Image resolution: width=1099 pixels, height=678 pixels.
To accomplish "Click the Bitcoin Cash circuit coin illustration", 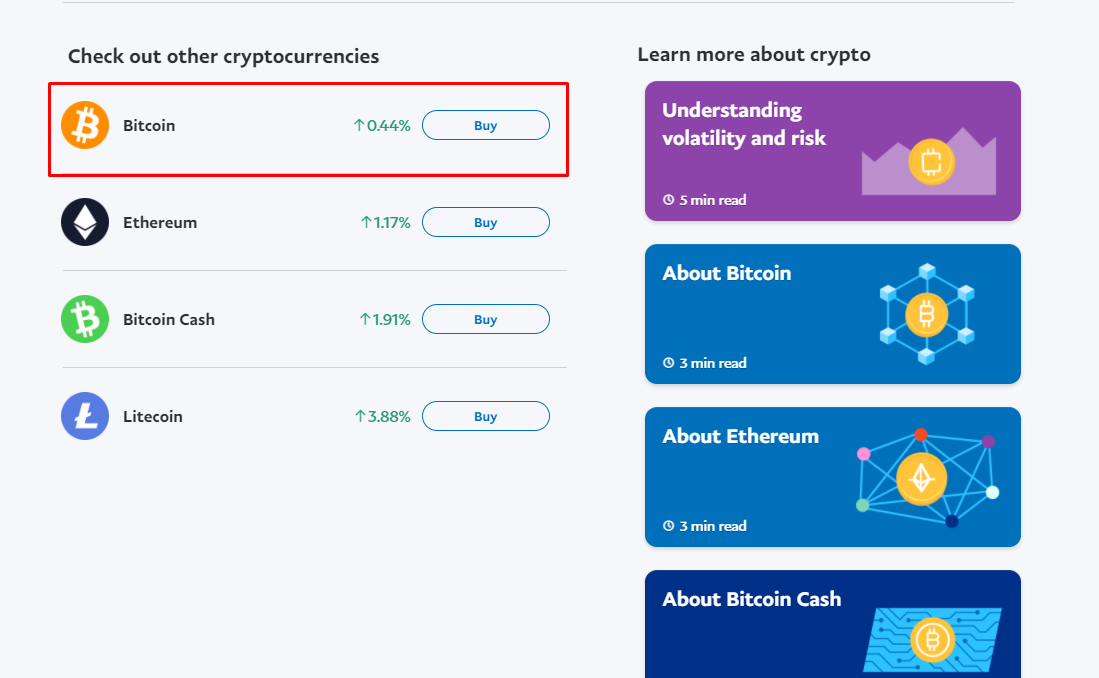I will pos(933,637).
